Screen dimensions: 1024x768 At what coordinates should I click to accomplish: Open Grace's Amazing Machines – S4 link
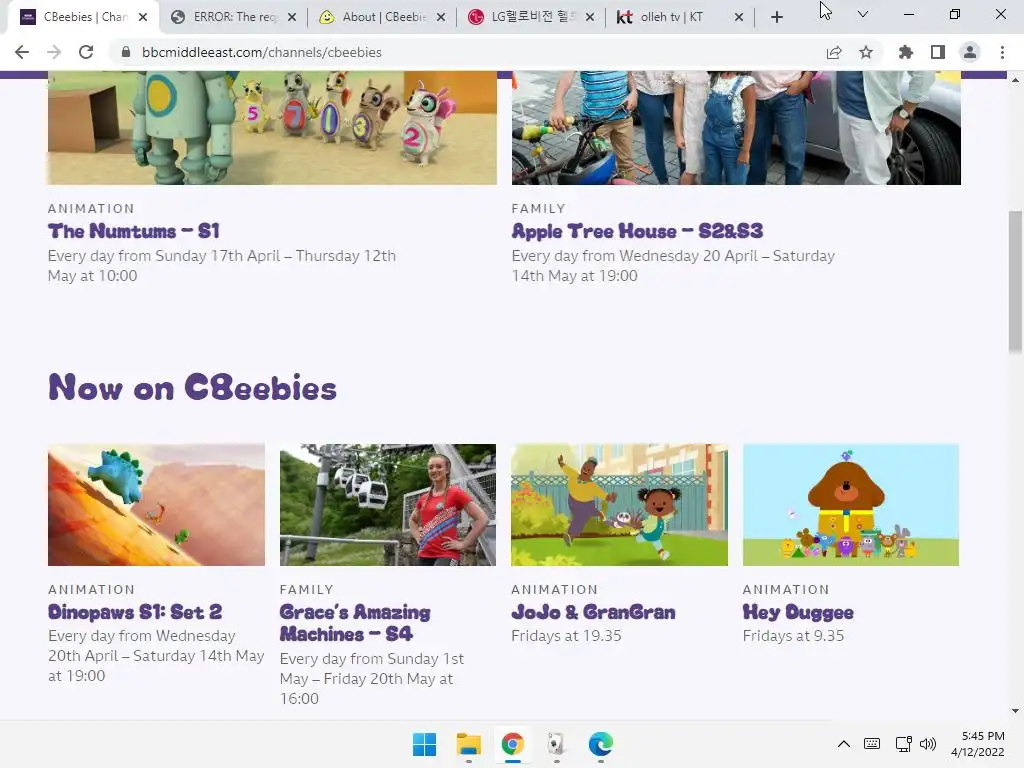(355, 623)
